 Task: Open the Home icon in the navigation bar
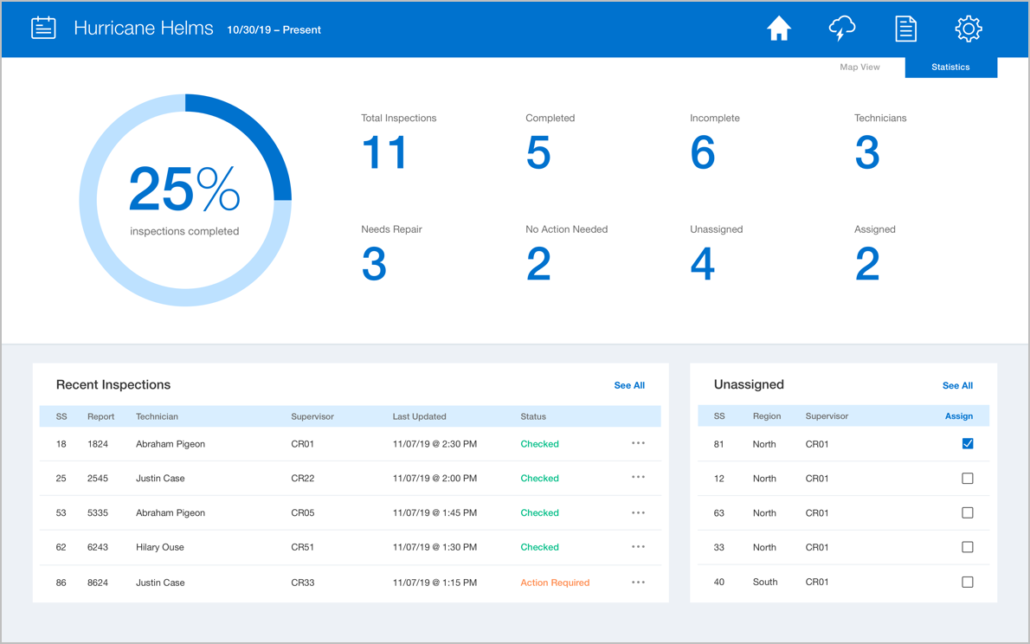tap(779, 28)
